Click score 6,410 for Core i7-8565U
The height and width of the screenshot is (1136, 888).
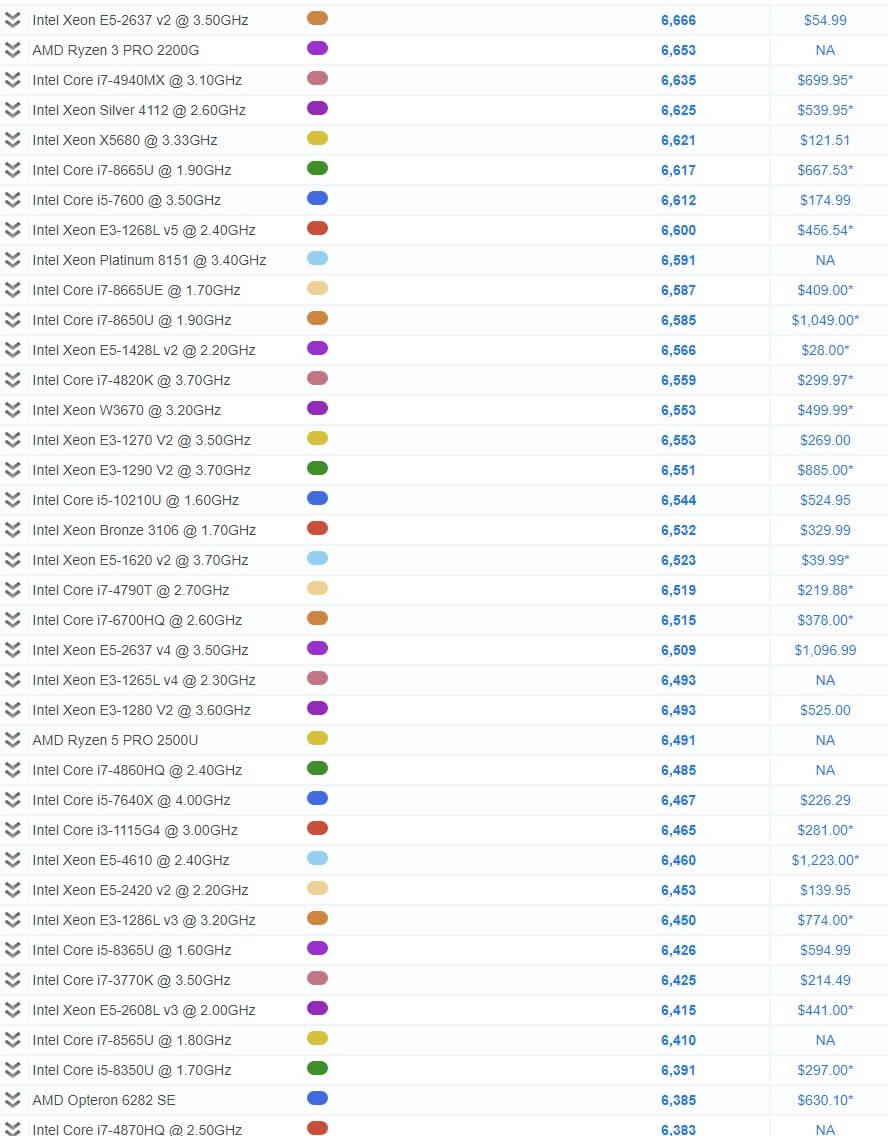coord(678,1040)
